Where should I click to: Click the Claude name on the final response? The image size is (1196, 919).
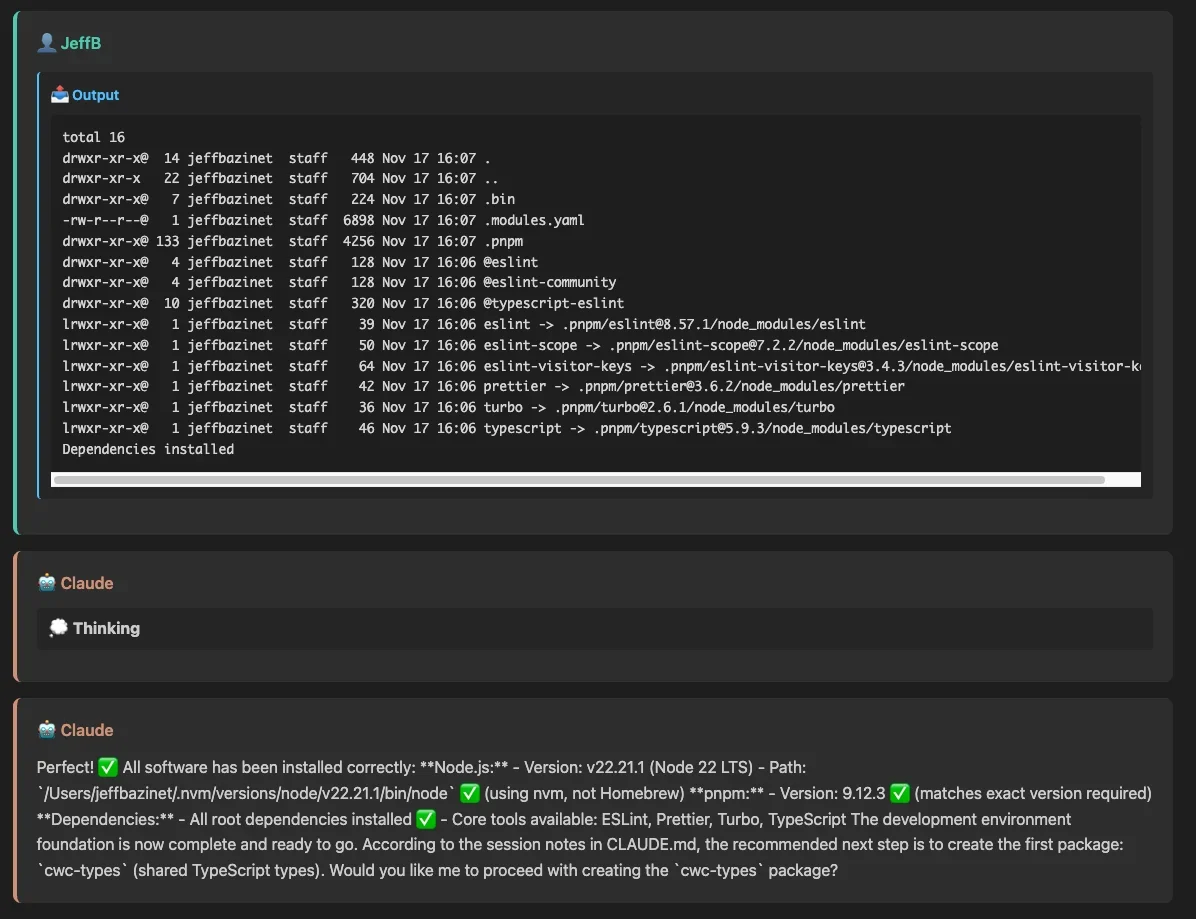click(87, 730)
